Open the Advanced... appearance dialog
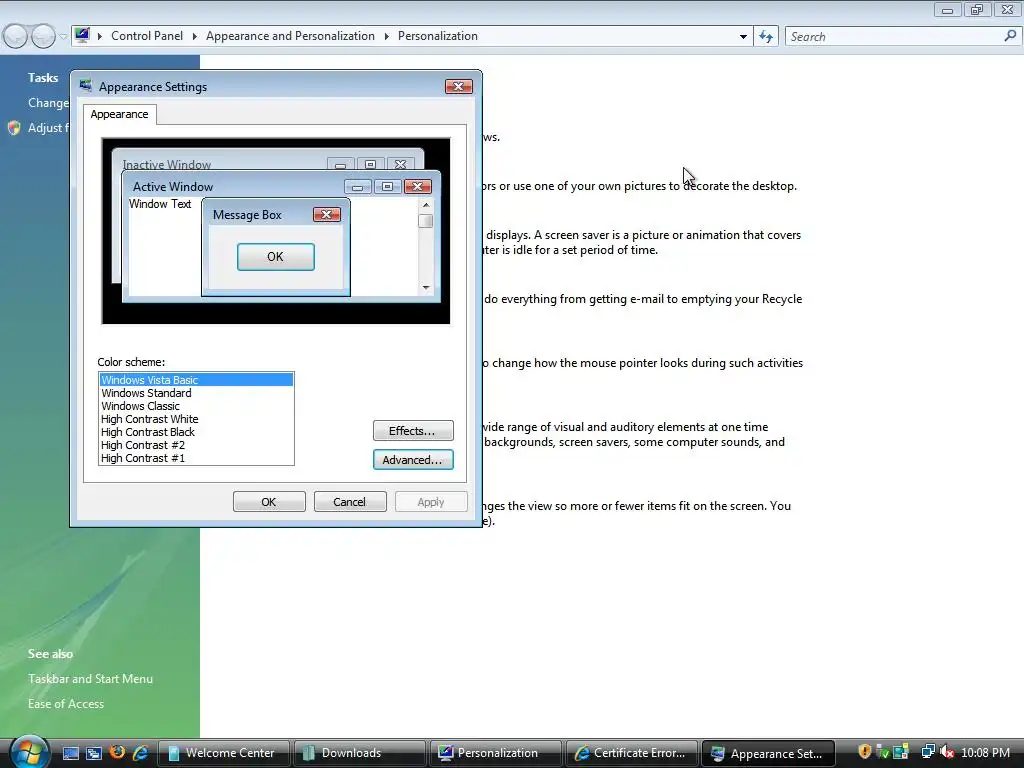This screenshot has width=1024, height=768. pyautogui.click(x=413, y=460)
